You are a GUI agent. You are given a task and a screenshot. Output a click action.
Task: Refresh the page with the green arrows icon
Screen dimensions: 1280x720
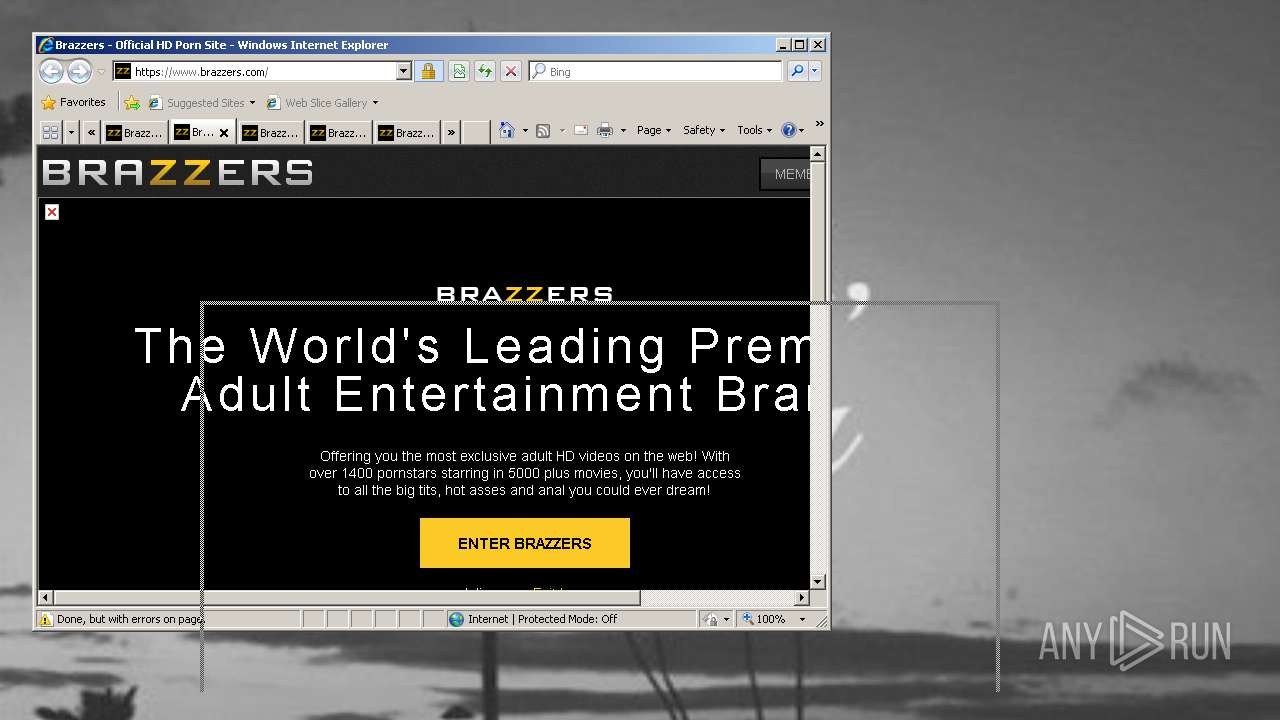(485, 72)
